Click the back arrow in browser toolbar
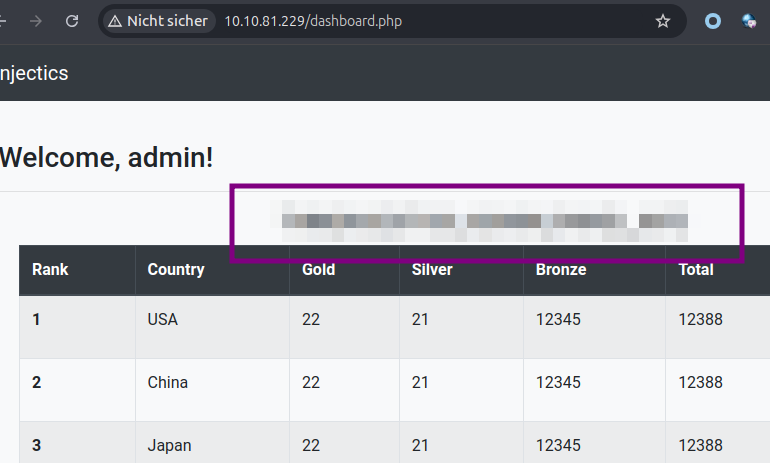This screenshot has width=770, height=463. click(2, 21)
